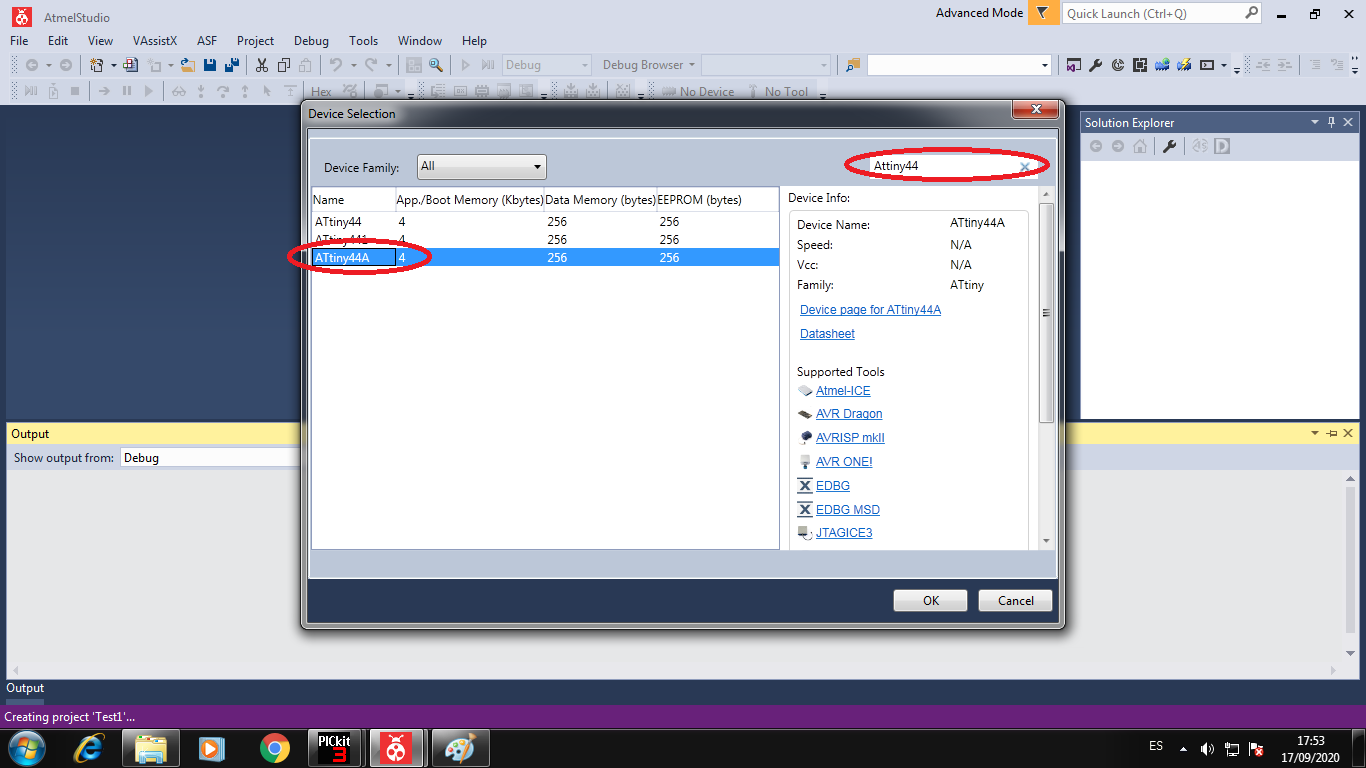Open the File menu
Viewport: 1366px width, 768px height.
(20, 41)
